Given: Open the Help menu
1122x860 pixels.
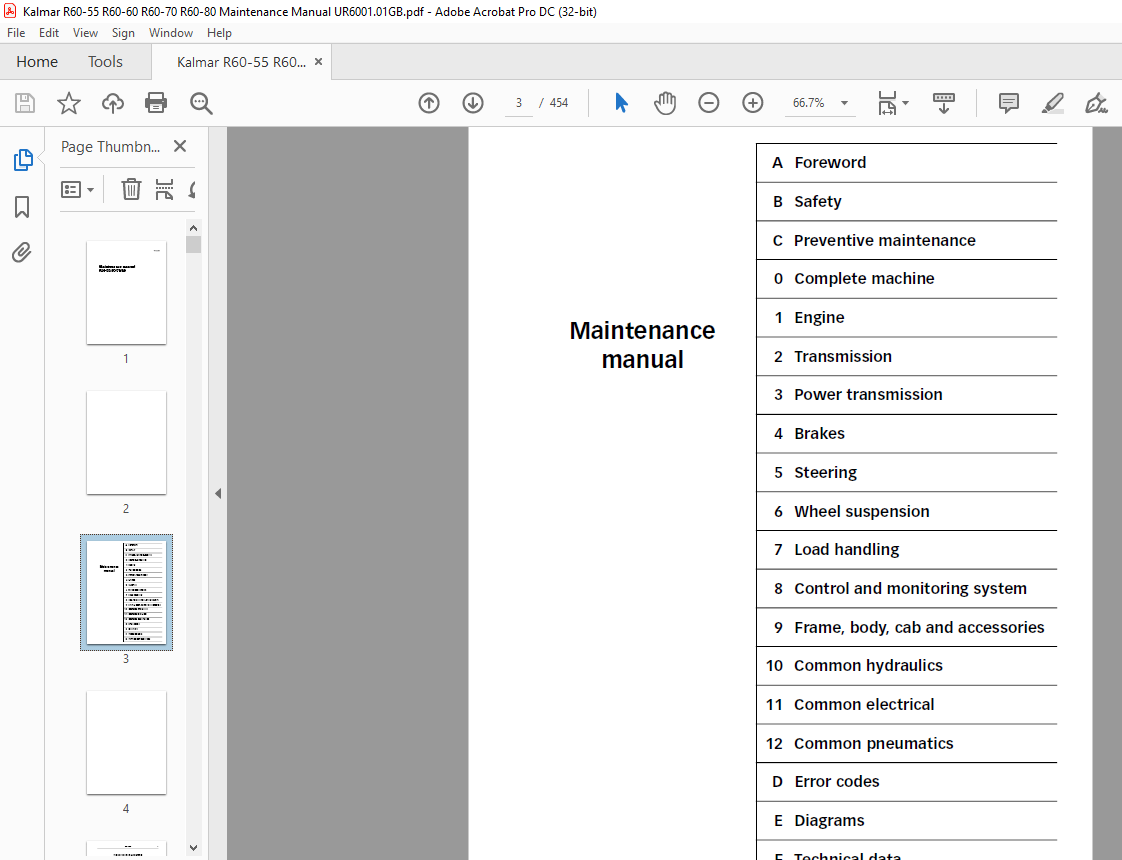Looking at the screenshot, I should point(219,33).
